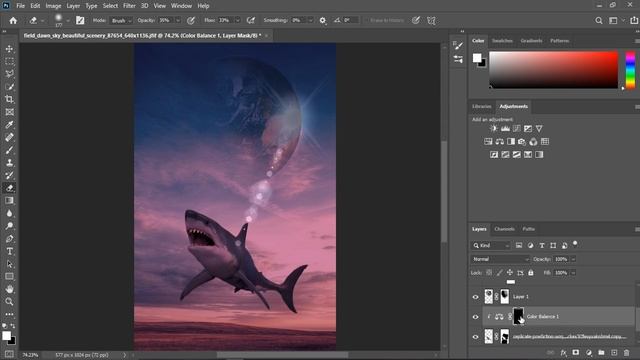Toggle lock transparent pixels
This screenshot has height=360, width=640.
[x=489, y=273]
